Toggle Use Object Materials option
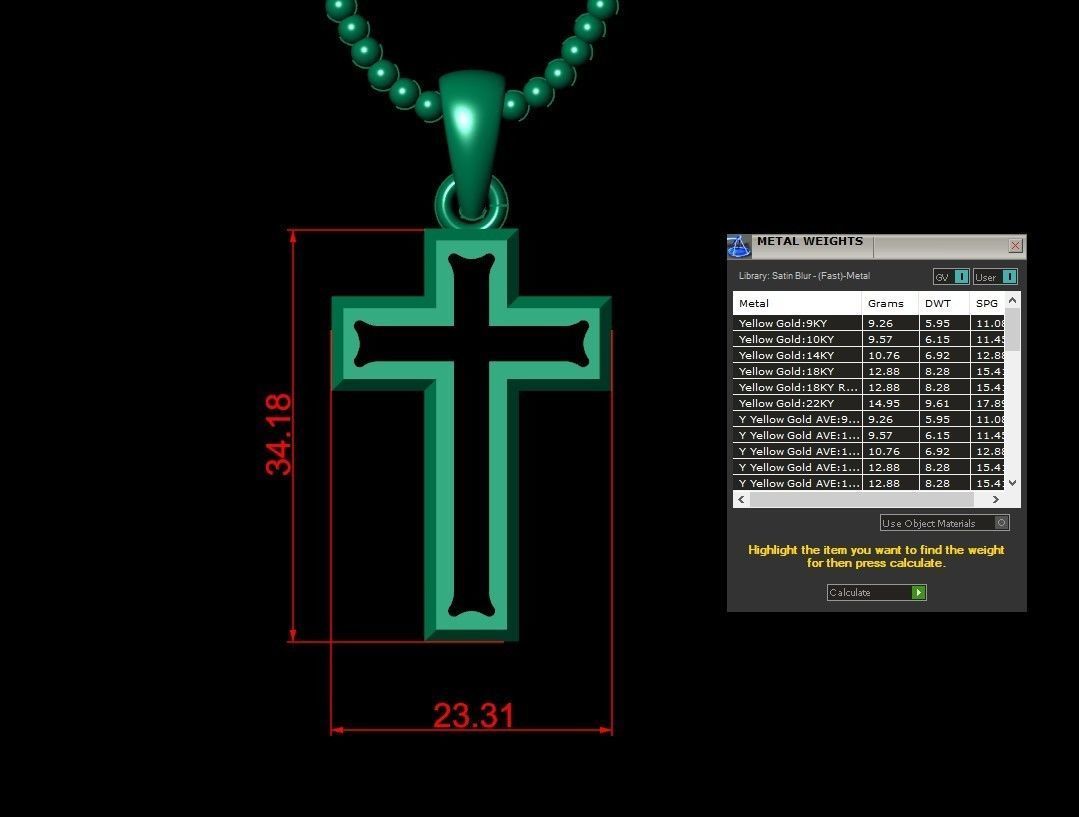1079x817 pixels. 944,523
